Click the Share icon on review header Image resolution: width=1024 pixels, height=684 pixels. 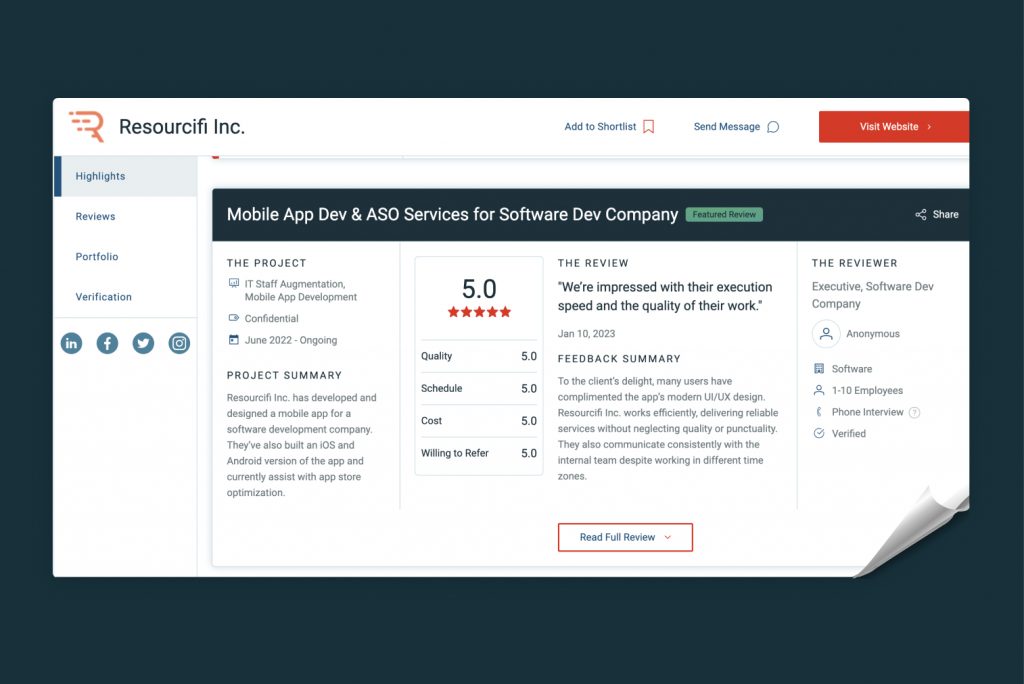(x=921, y=215)
